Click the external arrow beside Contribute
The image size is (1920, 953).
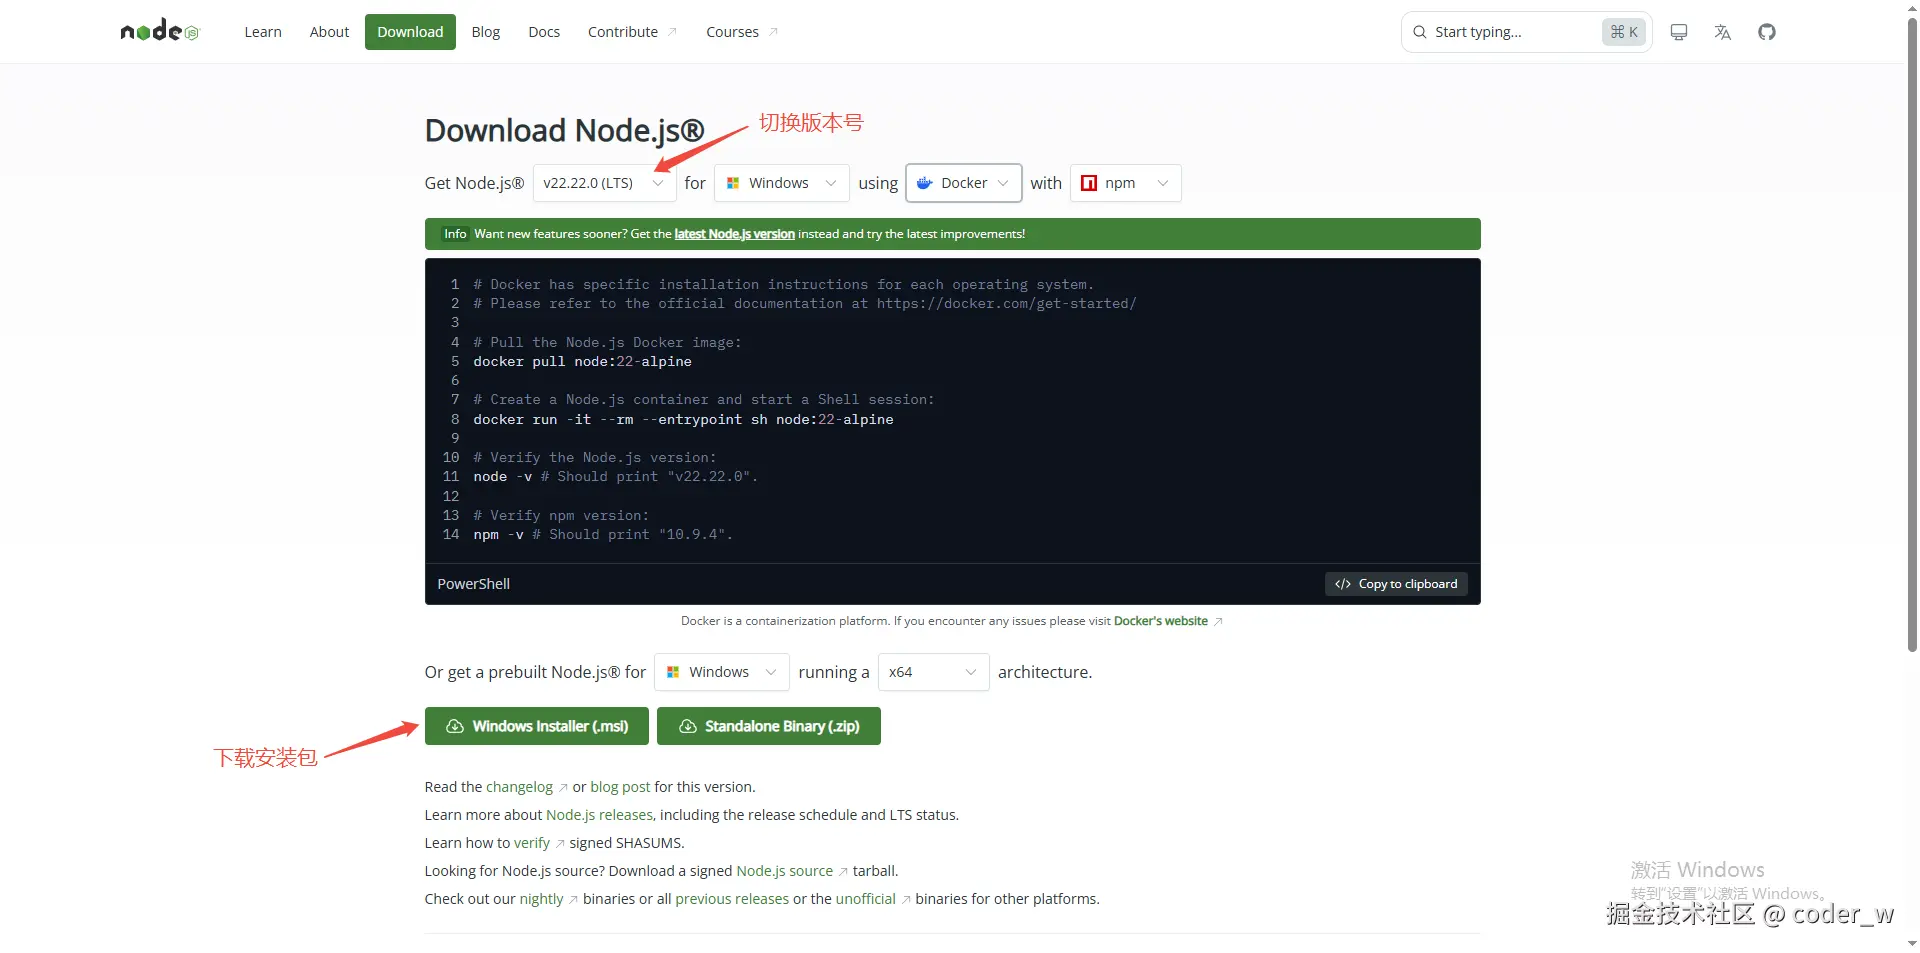(x=672, y=32)
